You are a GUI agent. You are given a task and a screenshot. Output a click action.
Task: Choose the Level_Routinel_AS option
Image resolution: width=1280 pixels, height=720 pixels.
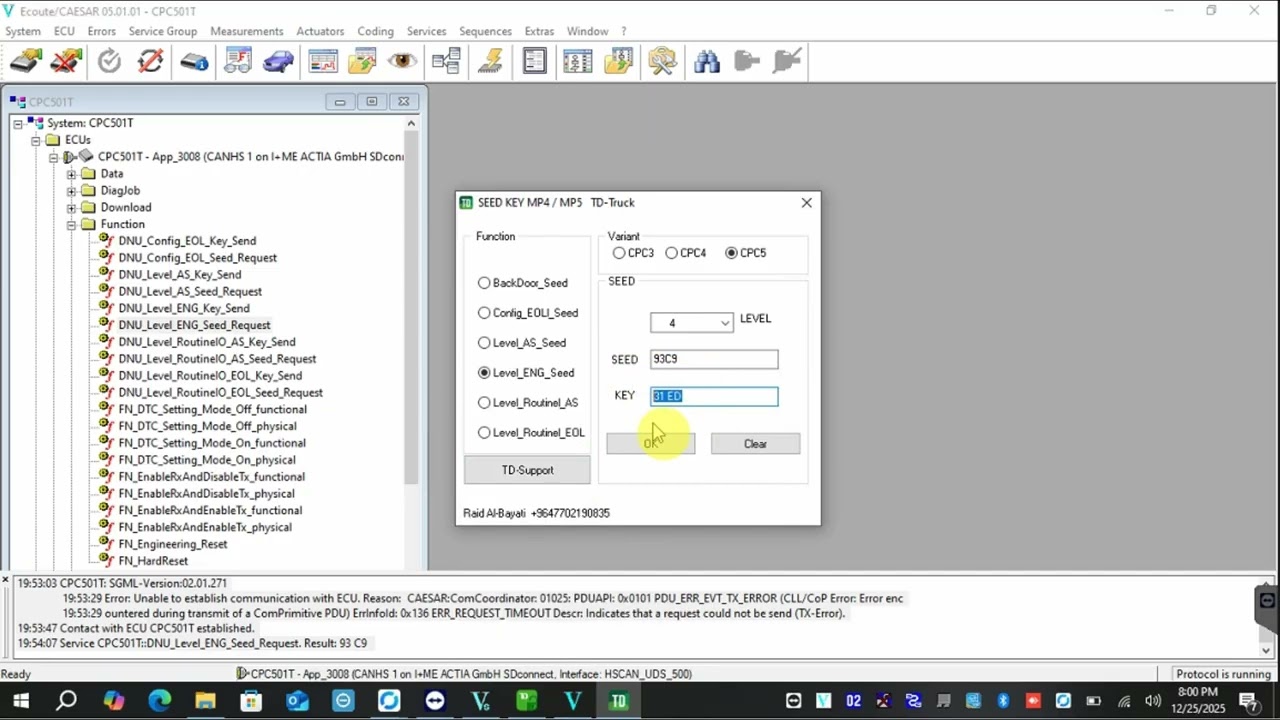[x=484, y=403]
